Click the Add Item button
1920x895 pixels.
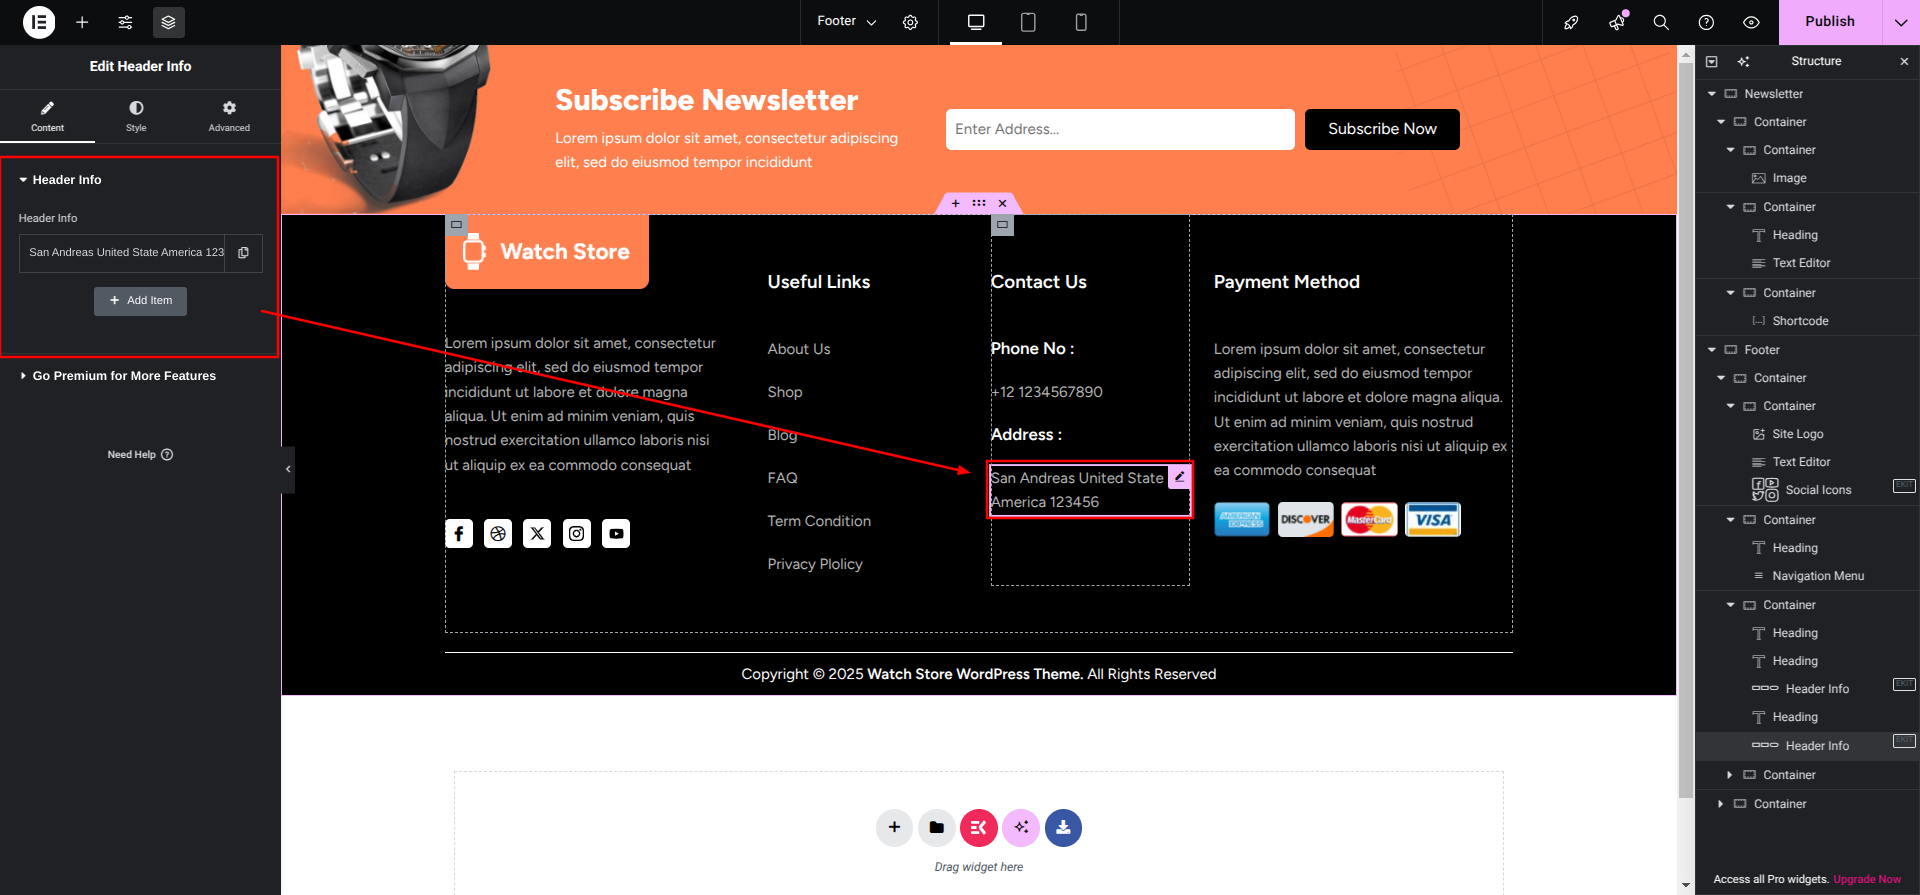pos(140,301)
